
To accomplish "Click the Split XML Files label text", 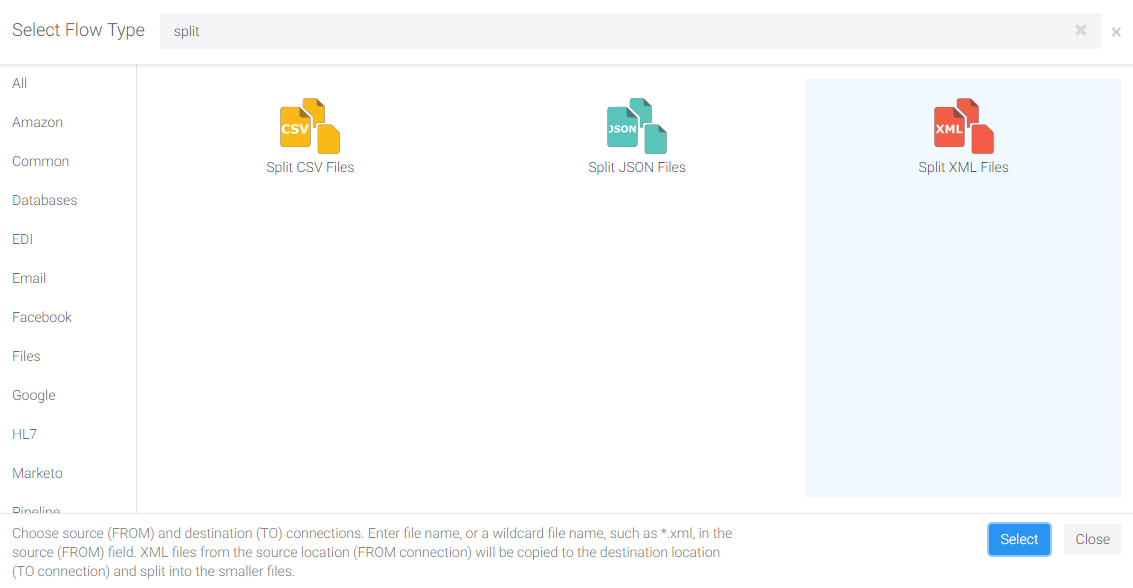I will [x=963, y=167].
